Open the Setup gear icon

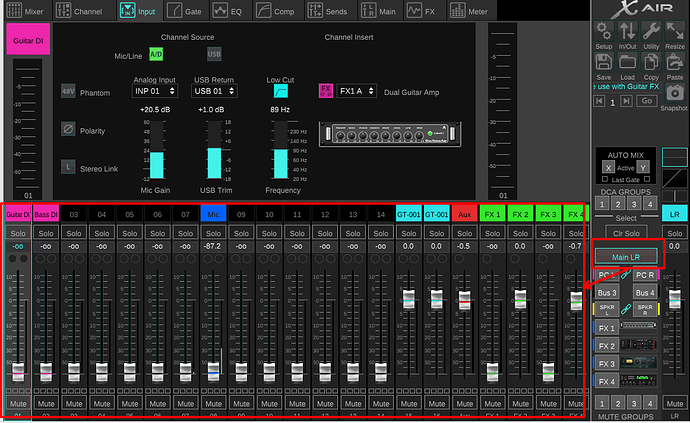click(x=603, y=33)
